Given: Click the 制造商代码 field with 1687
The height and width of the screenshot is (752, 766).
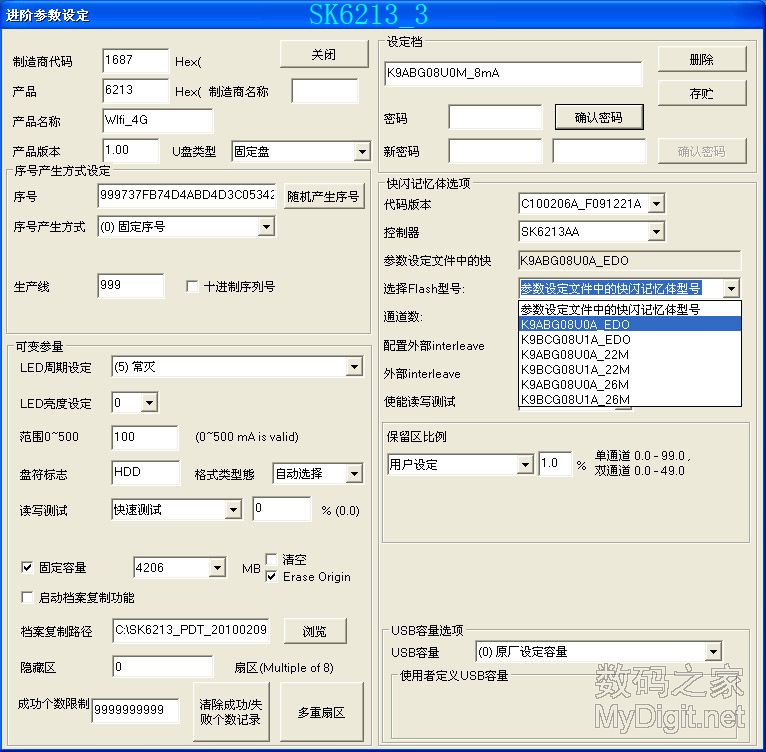Looking at the screenshot, I should coord(136,61).
